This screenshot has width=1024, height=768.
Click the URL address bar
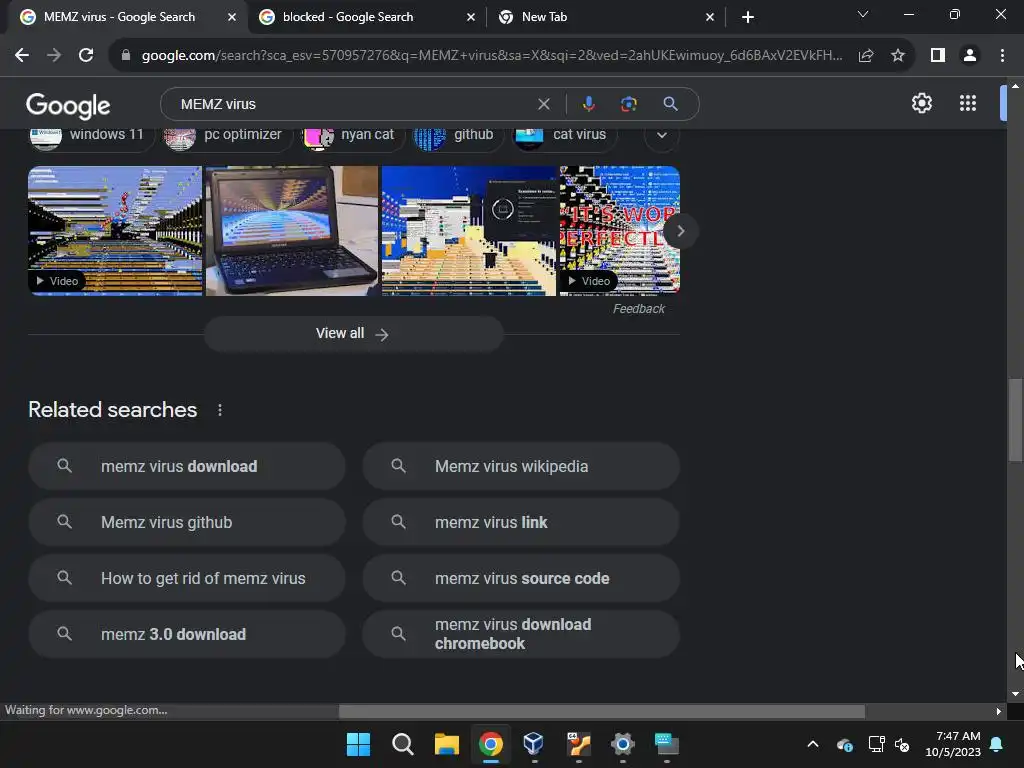(x=491, y=56)
